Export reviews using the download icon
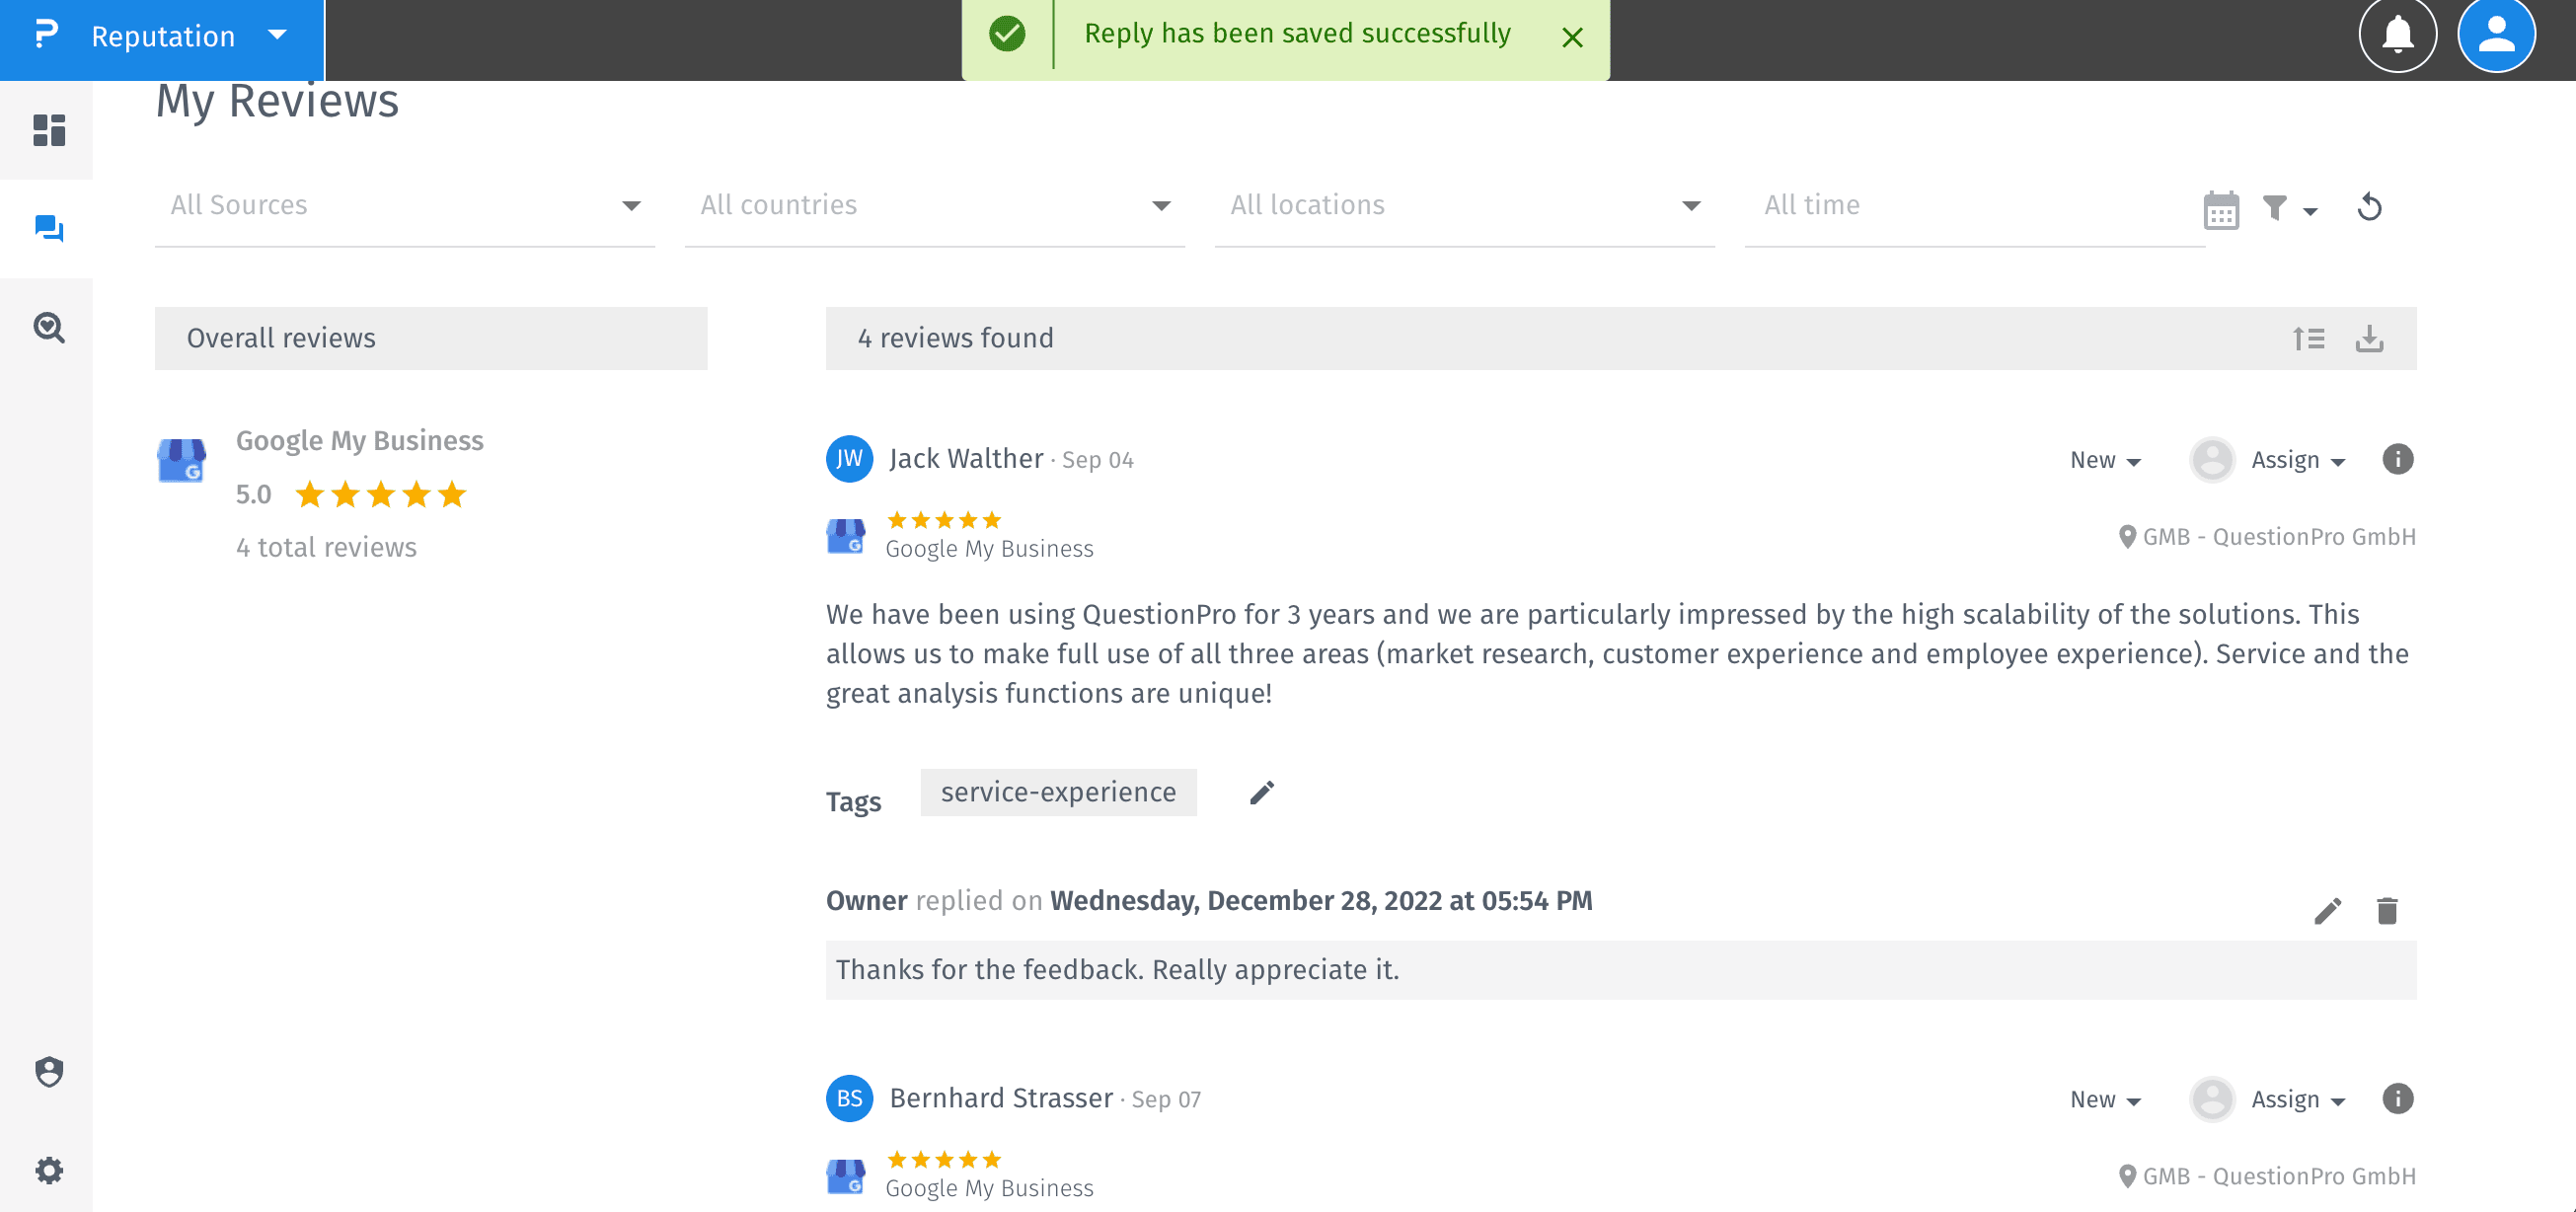 point(2371,338)
